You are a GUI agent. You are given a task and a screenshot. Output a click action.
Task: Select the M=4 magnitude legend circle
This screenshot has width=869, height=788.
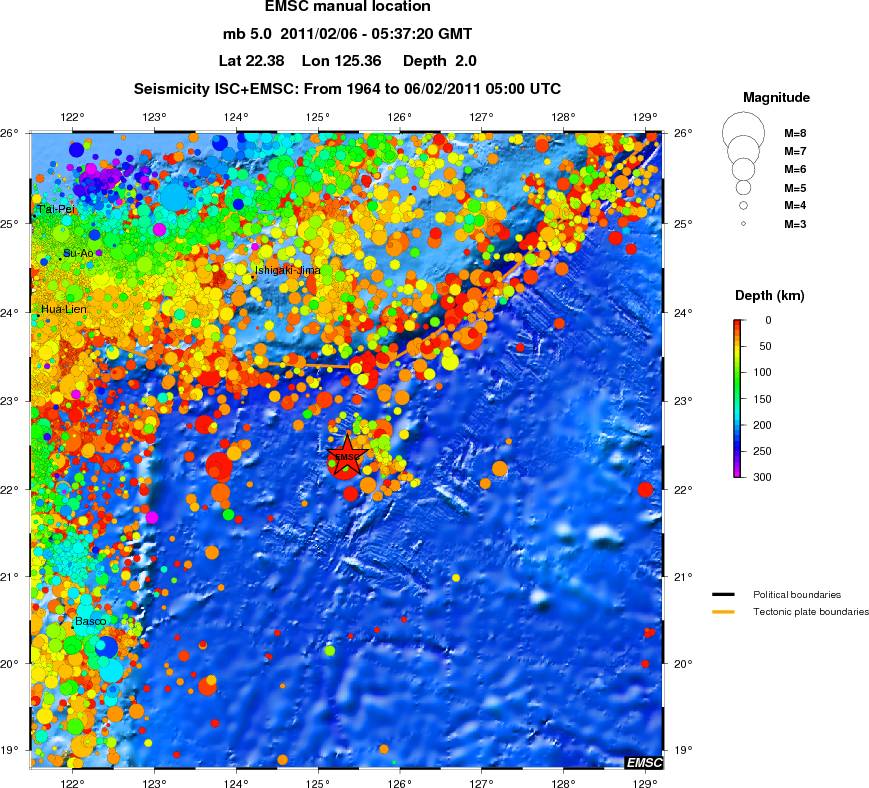pyautogui.click(x=743, y=206)
